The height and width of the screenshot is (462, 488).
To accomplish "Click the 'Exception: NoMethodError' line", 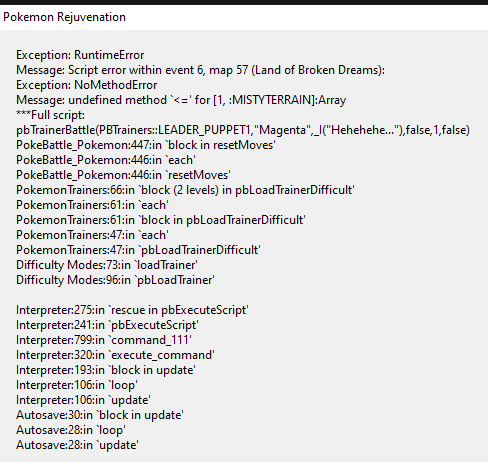I will 86,85.
